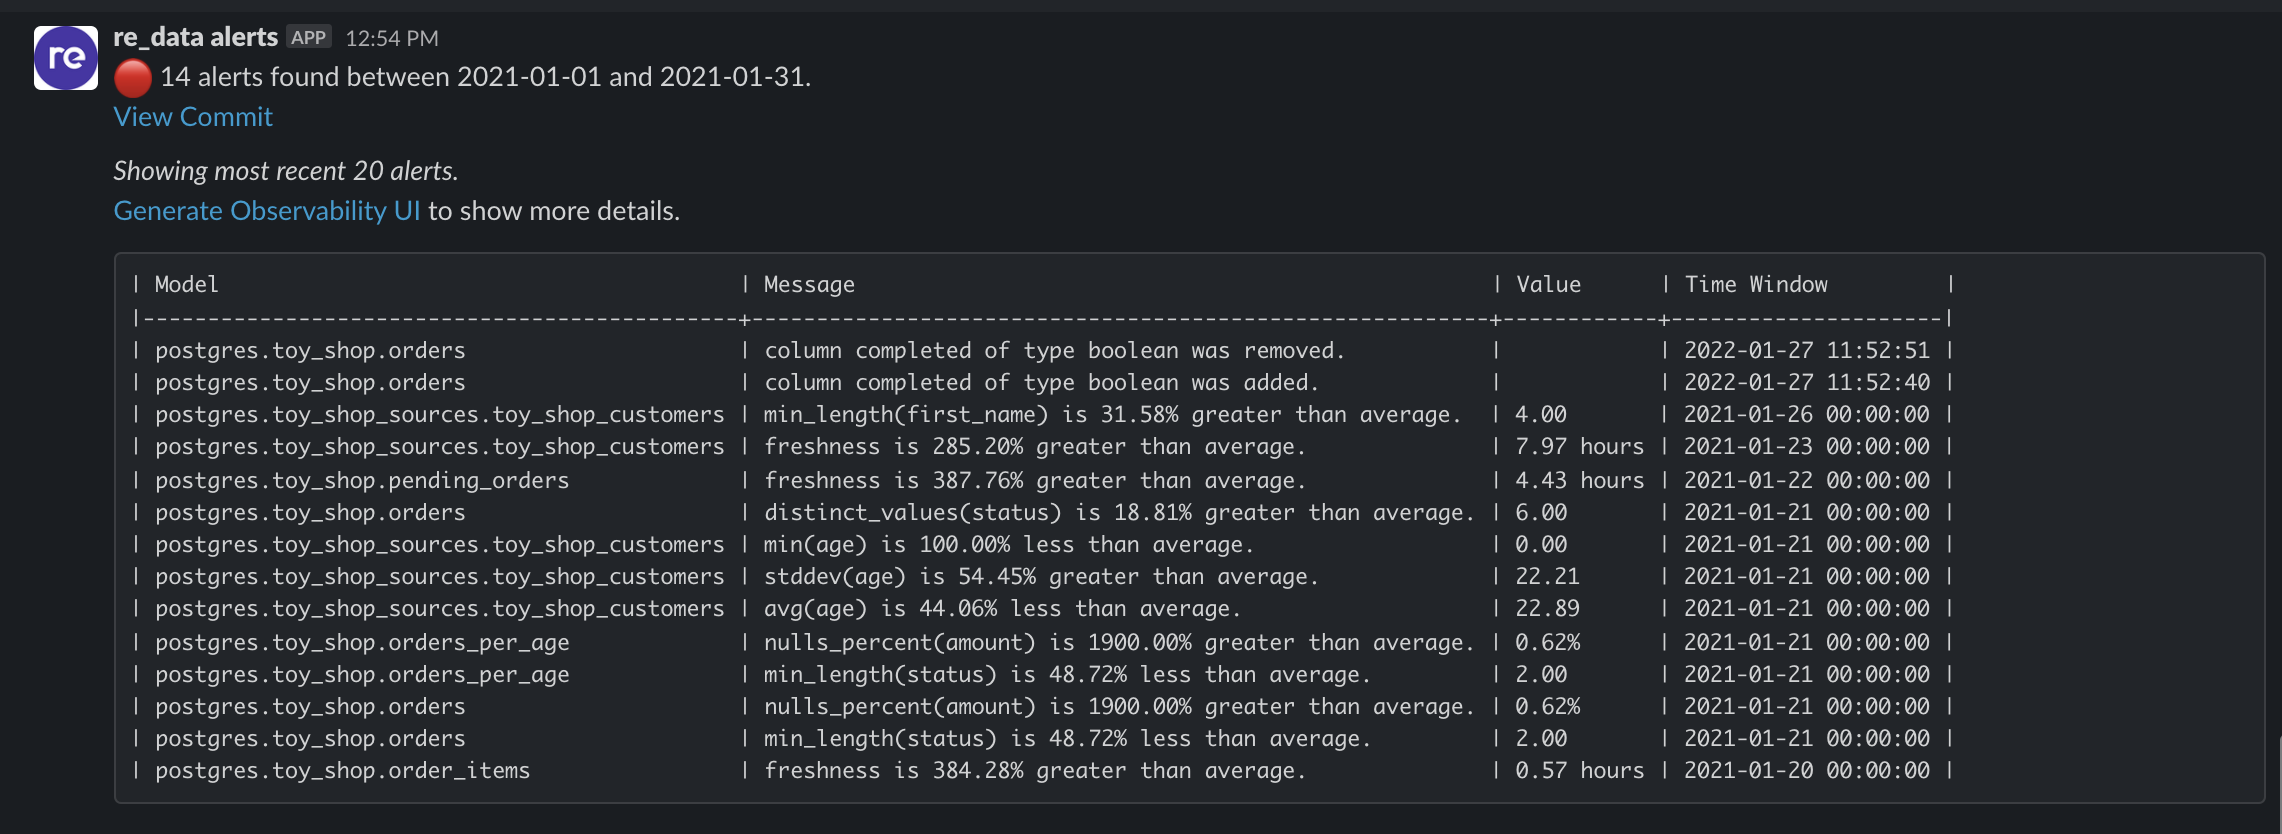The height and width of the screenshot is (834, 2282).
Task: Click time window '2021-01-20 00:00:00'
Action: [1807, 771]
